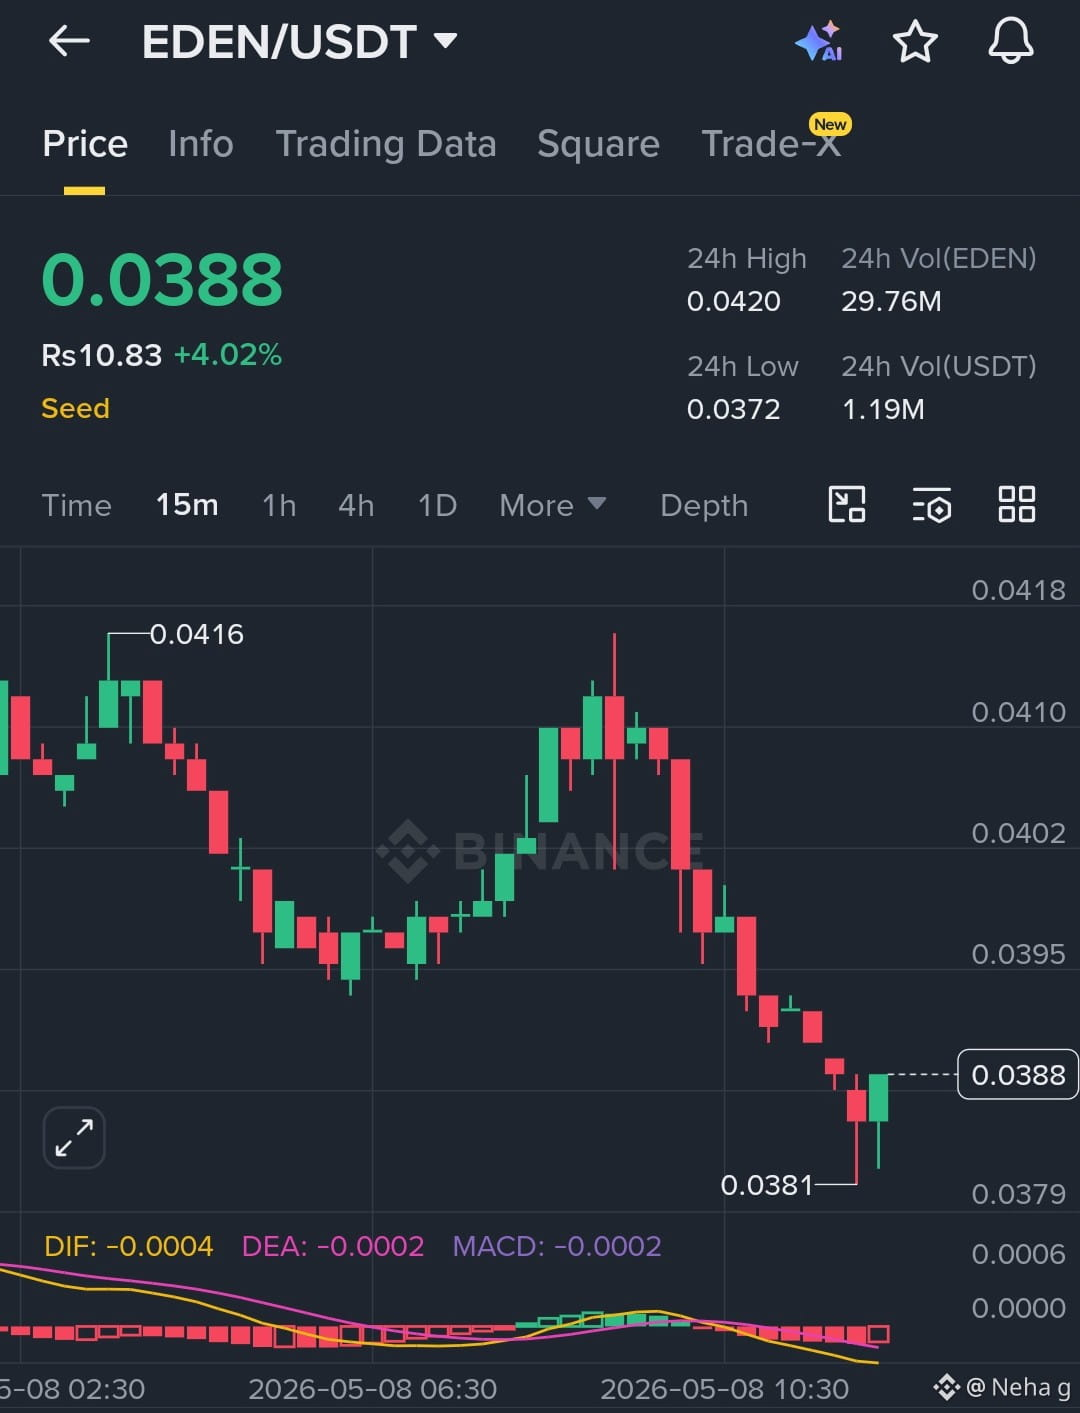The height and width of the screenshot is (1413, 1080).
Task: Tap the current price 0.0388
Action: (x=162, y=279)
